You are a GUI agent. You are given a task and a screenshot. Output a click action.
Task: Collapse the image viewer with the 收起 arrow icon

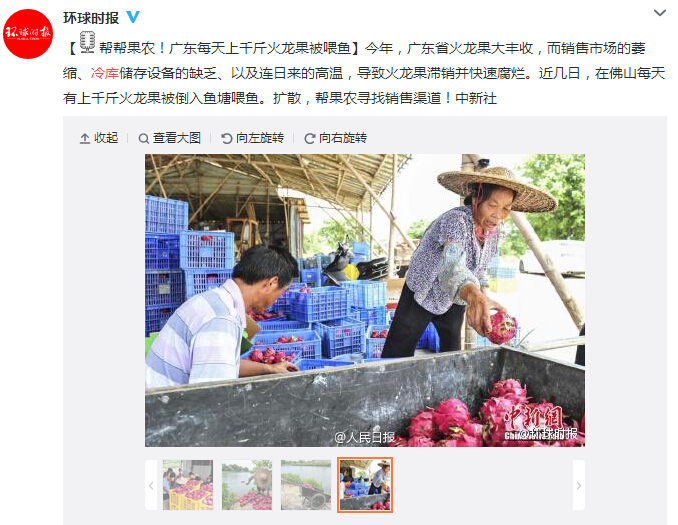pyautogui.click(x=85, y=138)
